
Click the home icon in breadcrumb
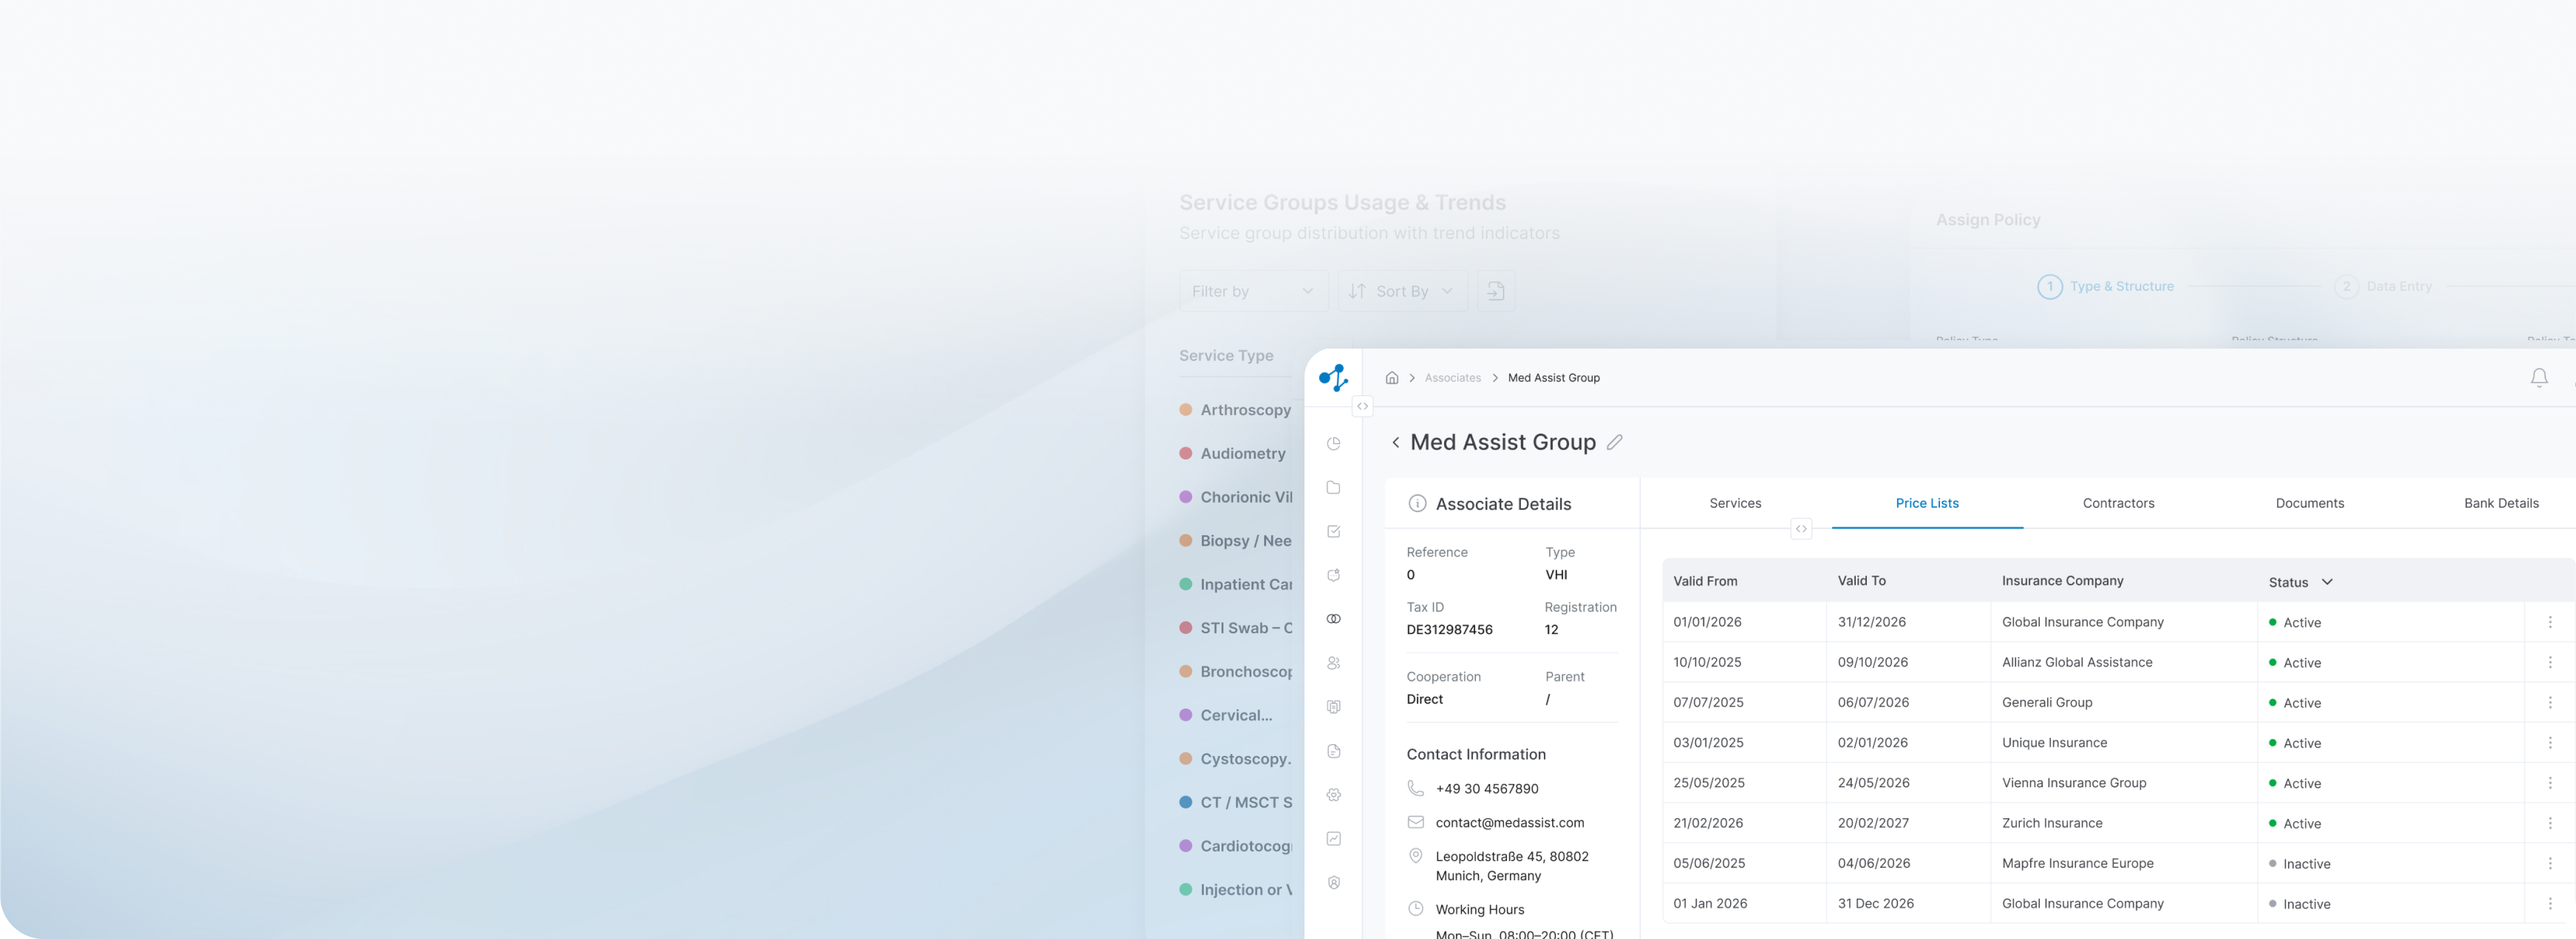1391,378
